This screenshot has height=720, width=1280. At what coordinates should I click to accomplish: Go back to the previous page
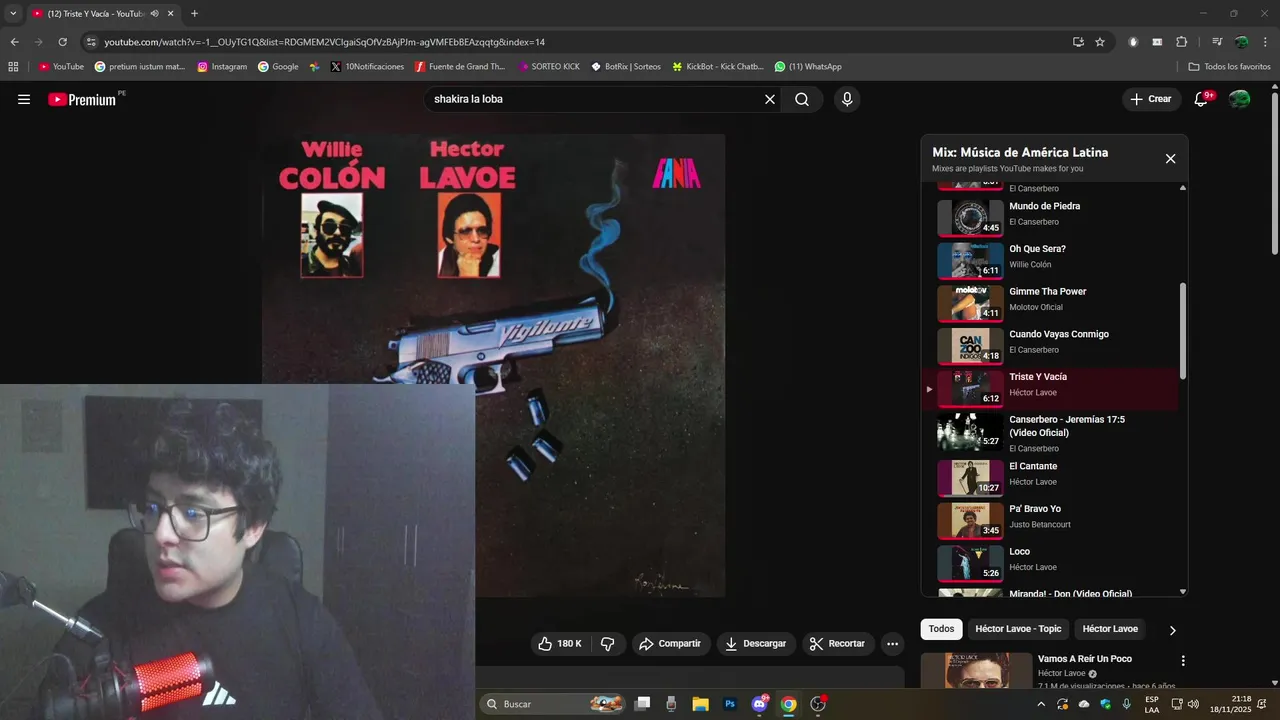click(x=14, y=42)
